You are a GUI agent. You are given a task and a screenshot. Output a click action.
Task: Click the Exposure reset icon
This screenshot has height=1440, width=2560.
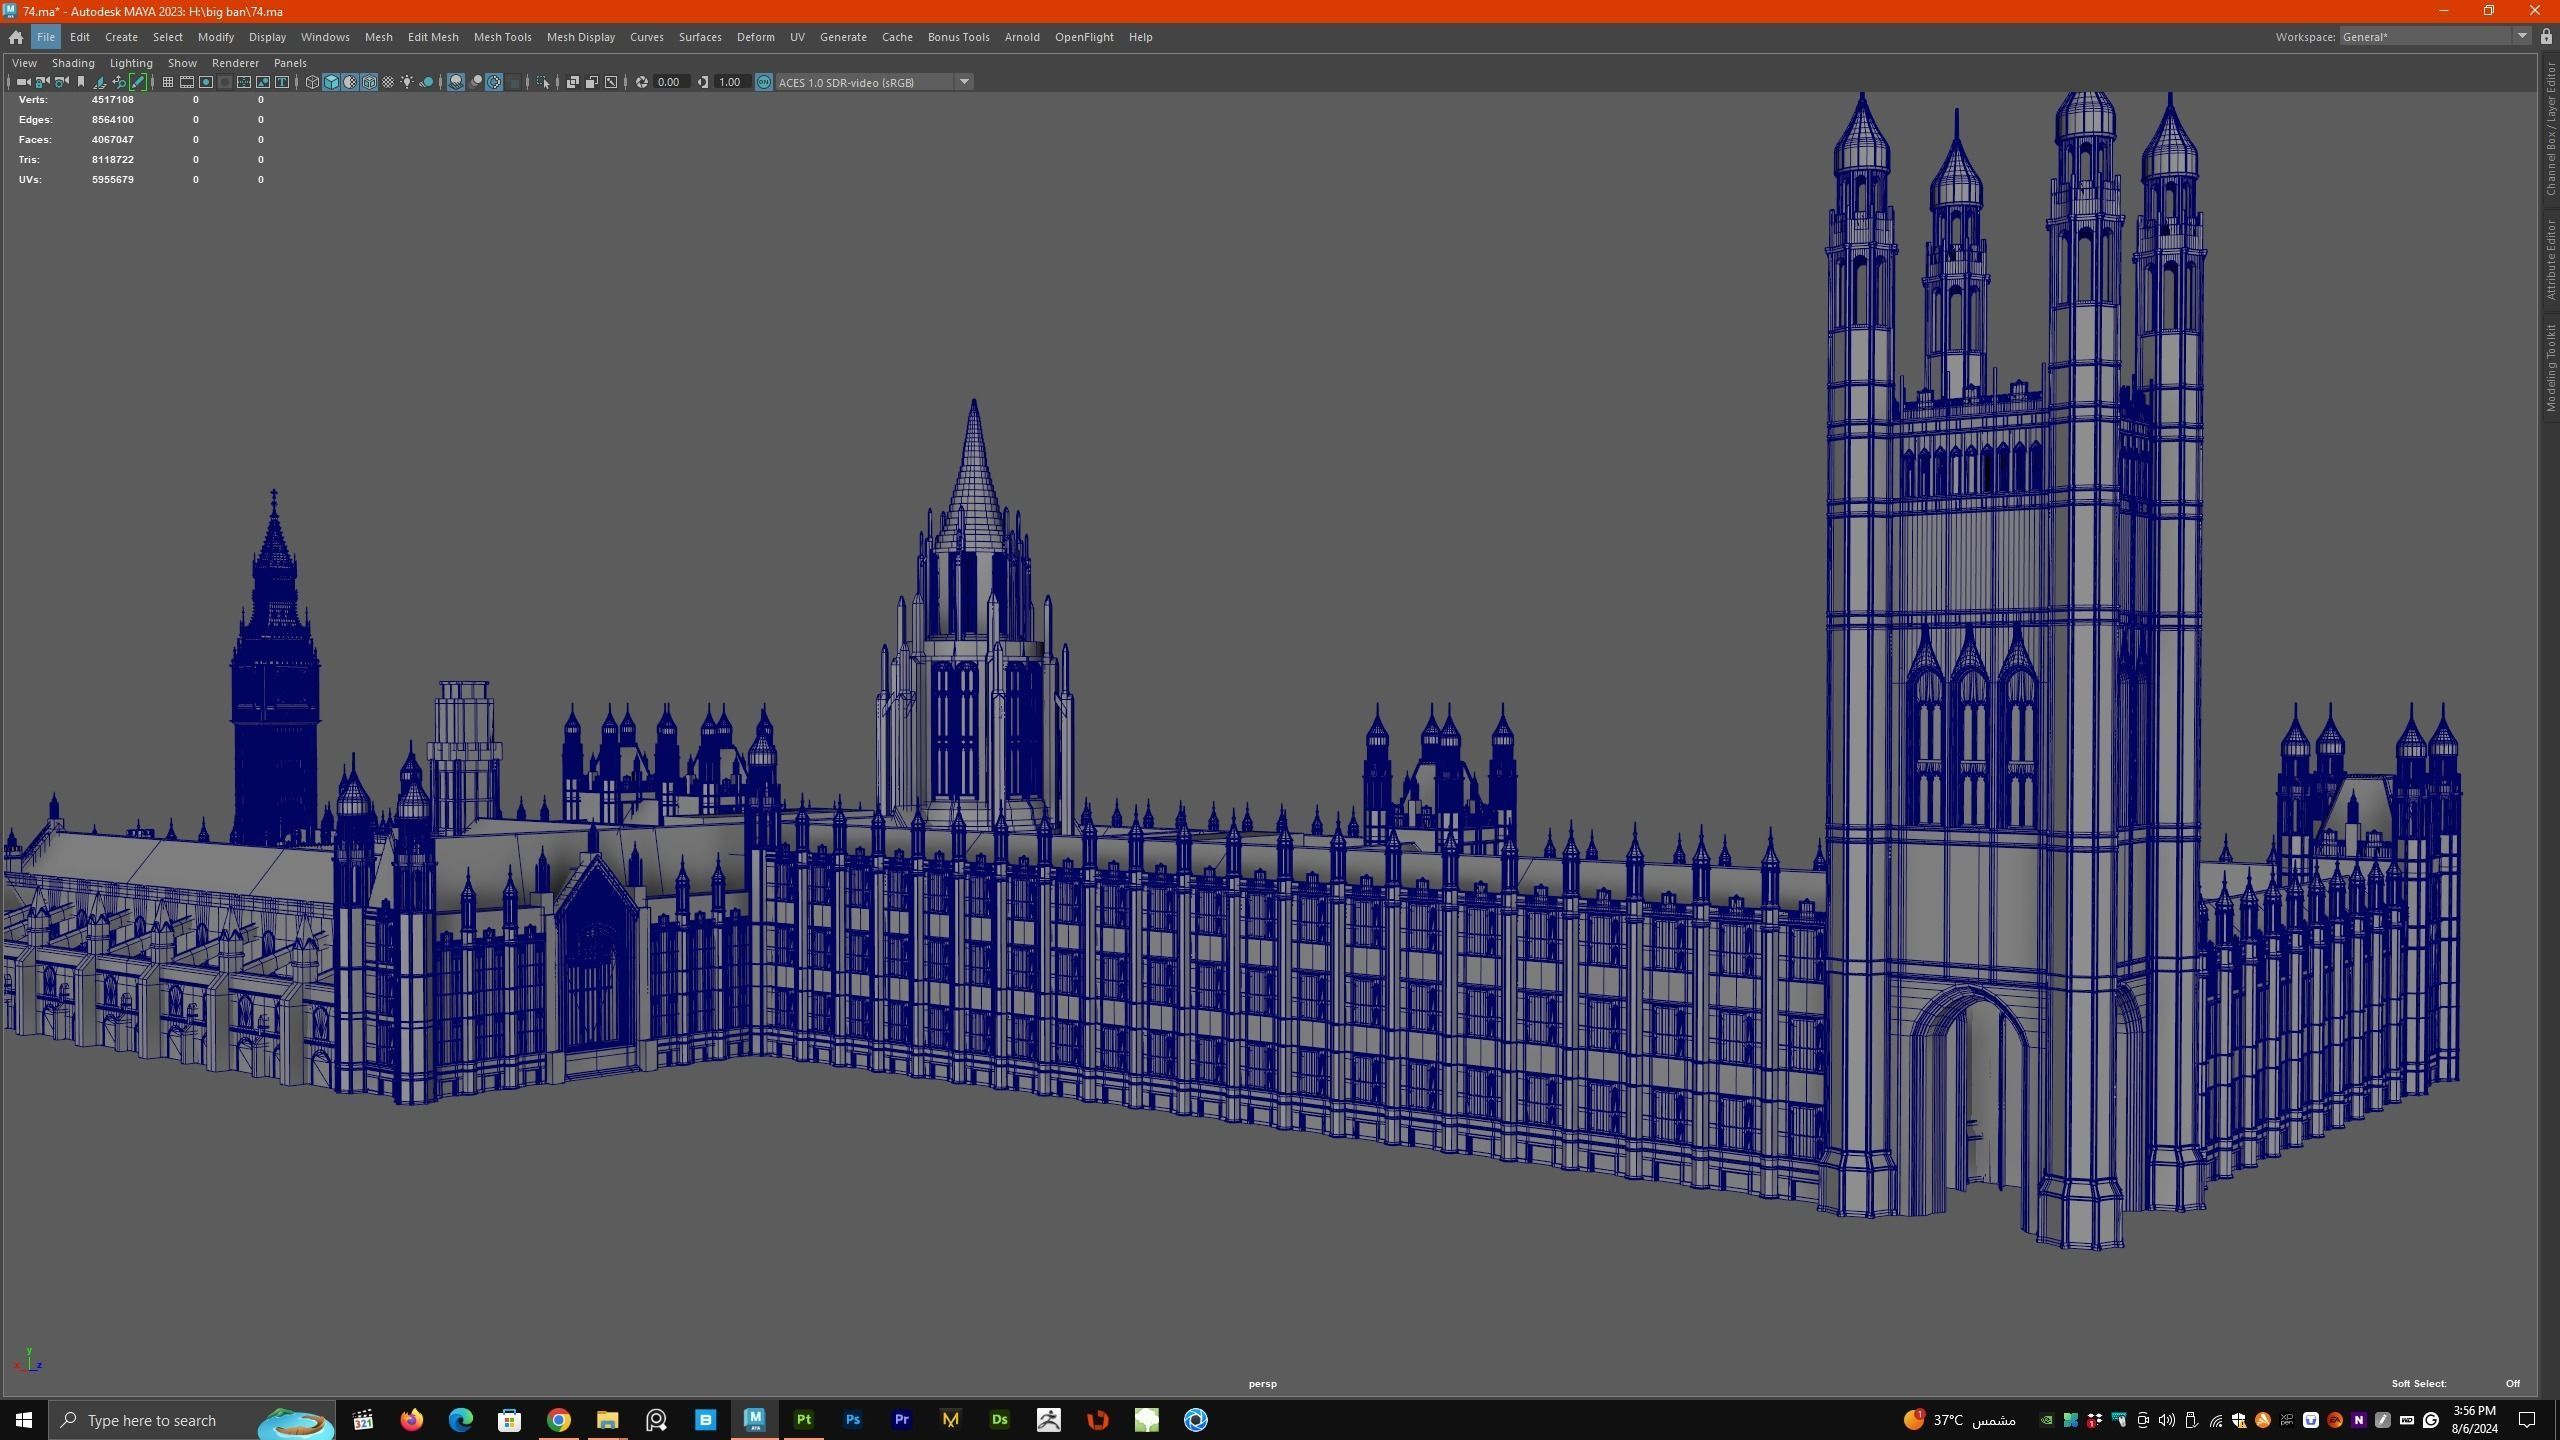click(642, 82)
